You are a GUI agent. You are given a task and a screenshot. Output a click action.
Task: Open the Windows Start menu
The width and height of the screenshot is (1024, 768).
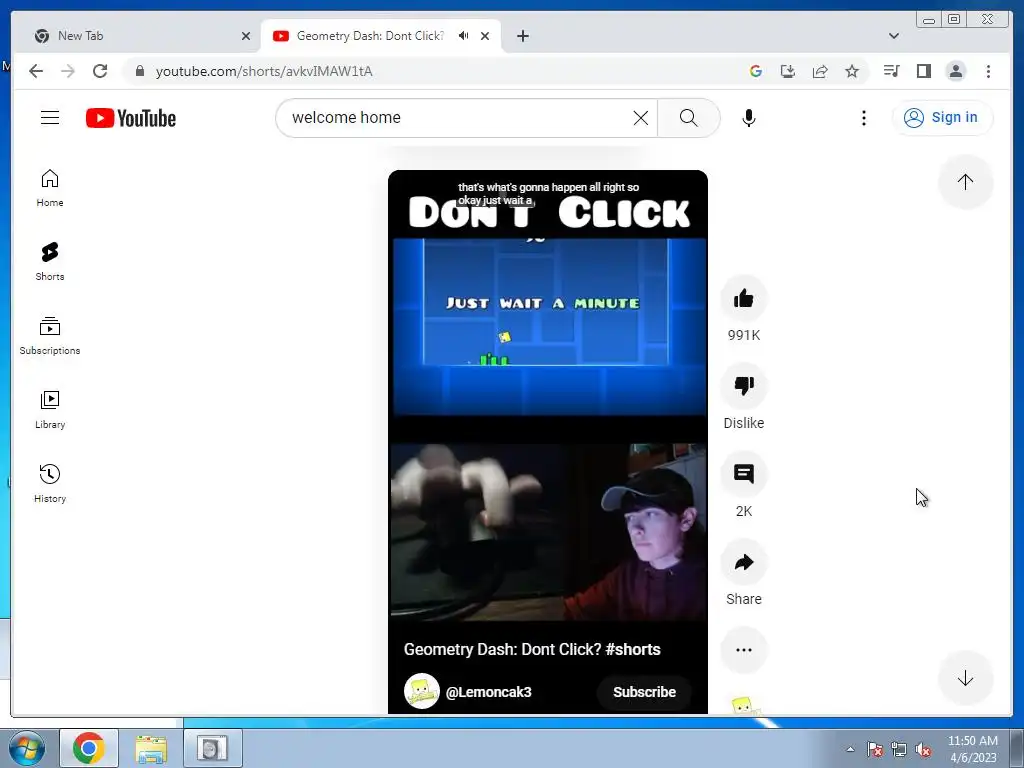click(x=26, y=748)
